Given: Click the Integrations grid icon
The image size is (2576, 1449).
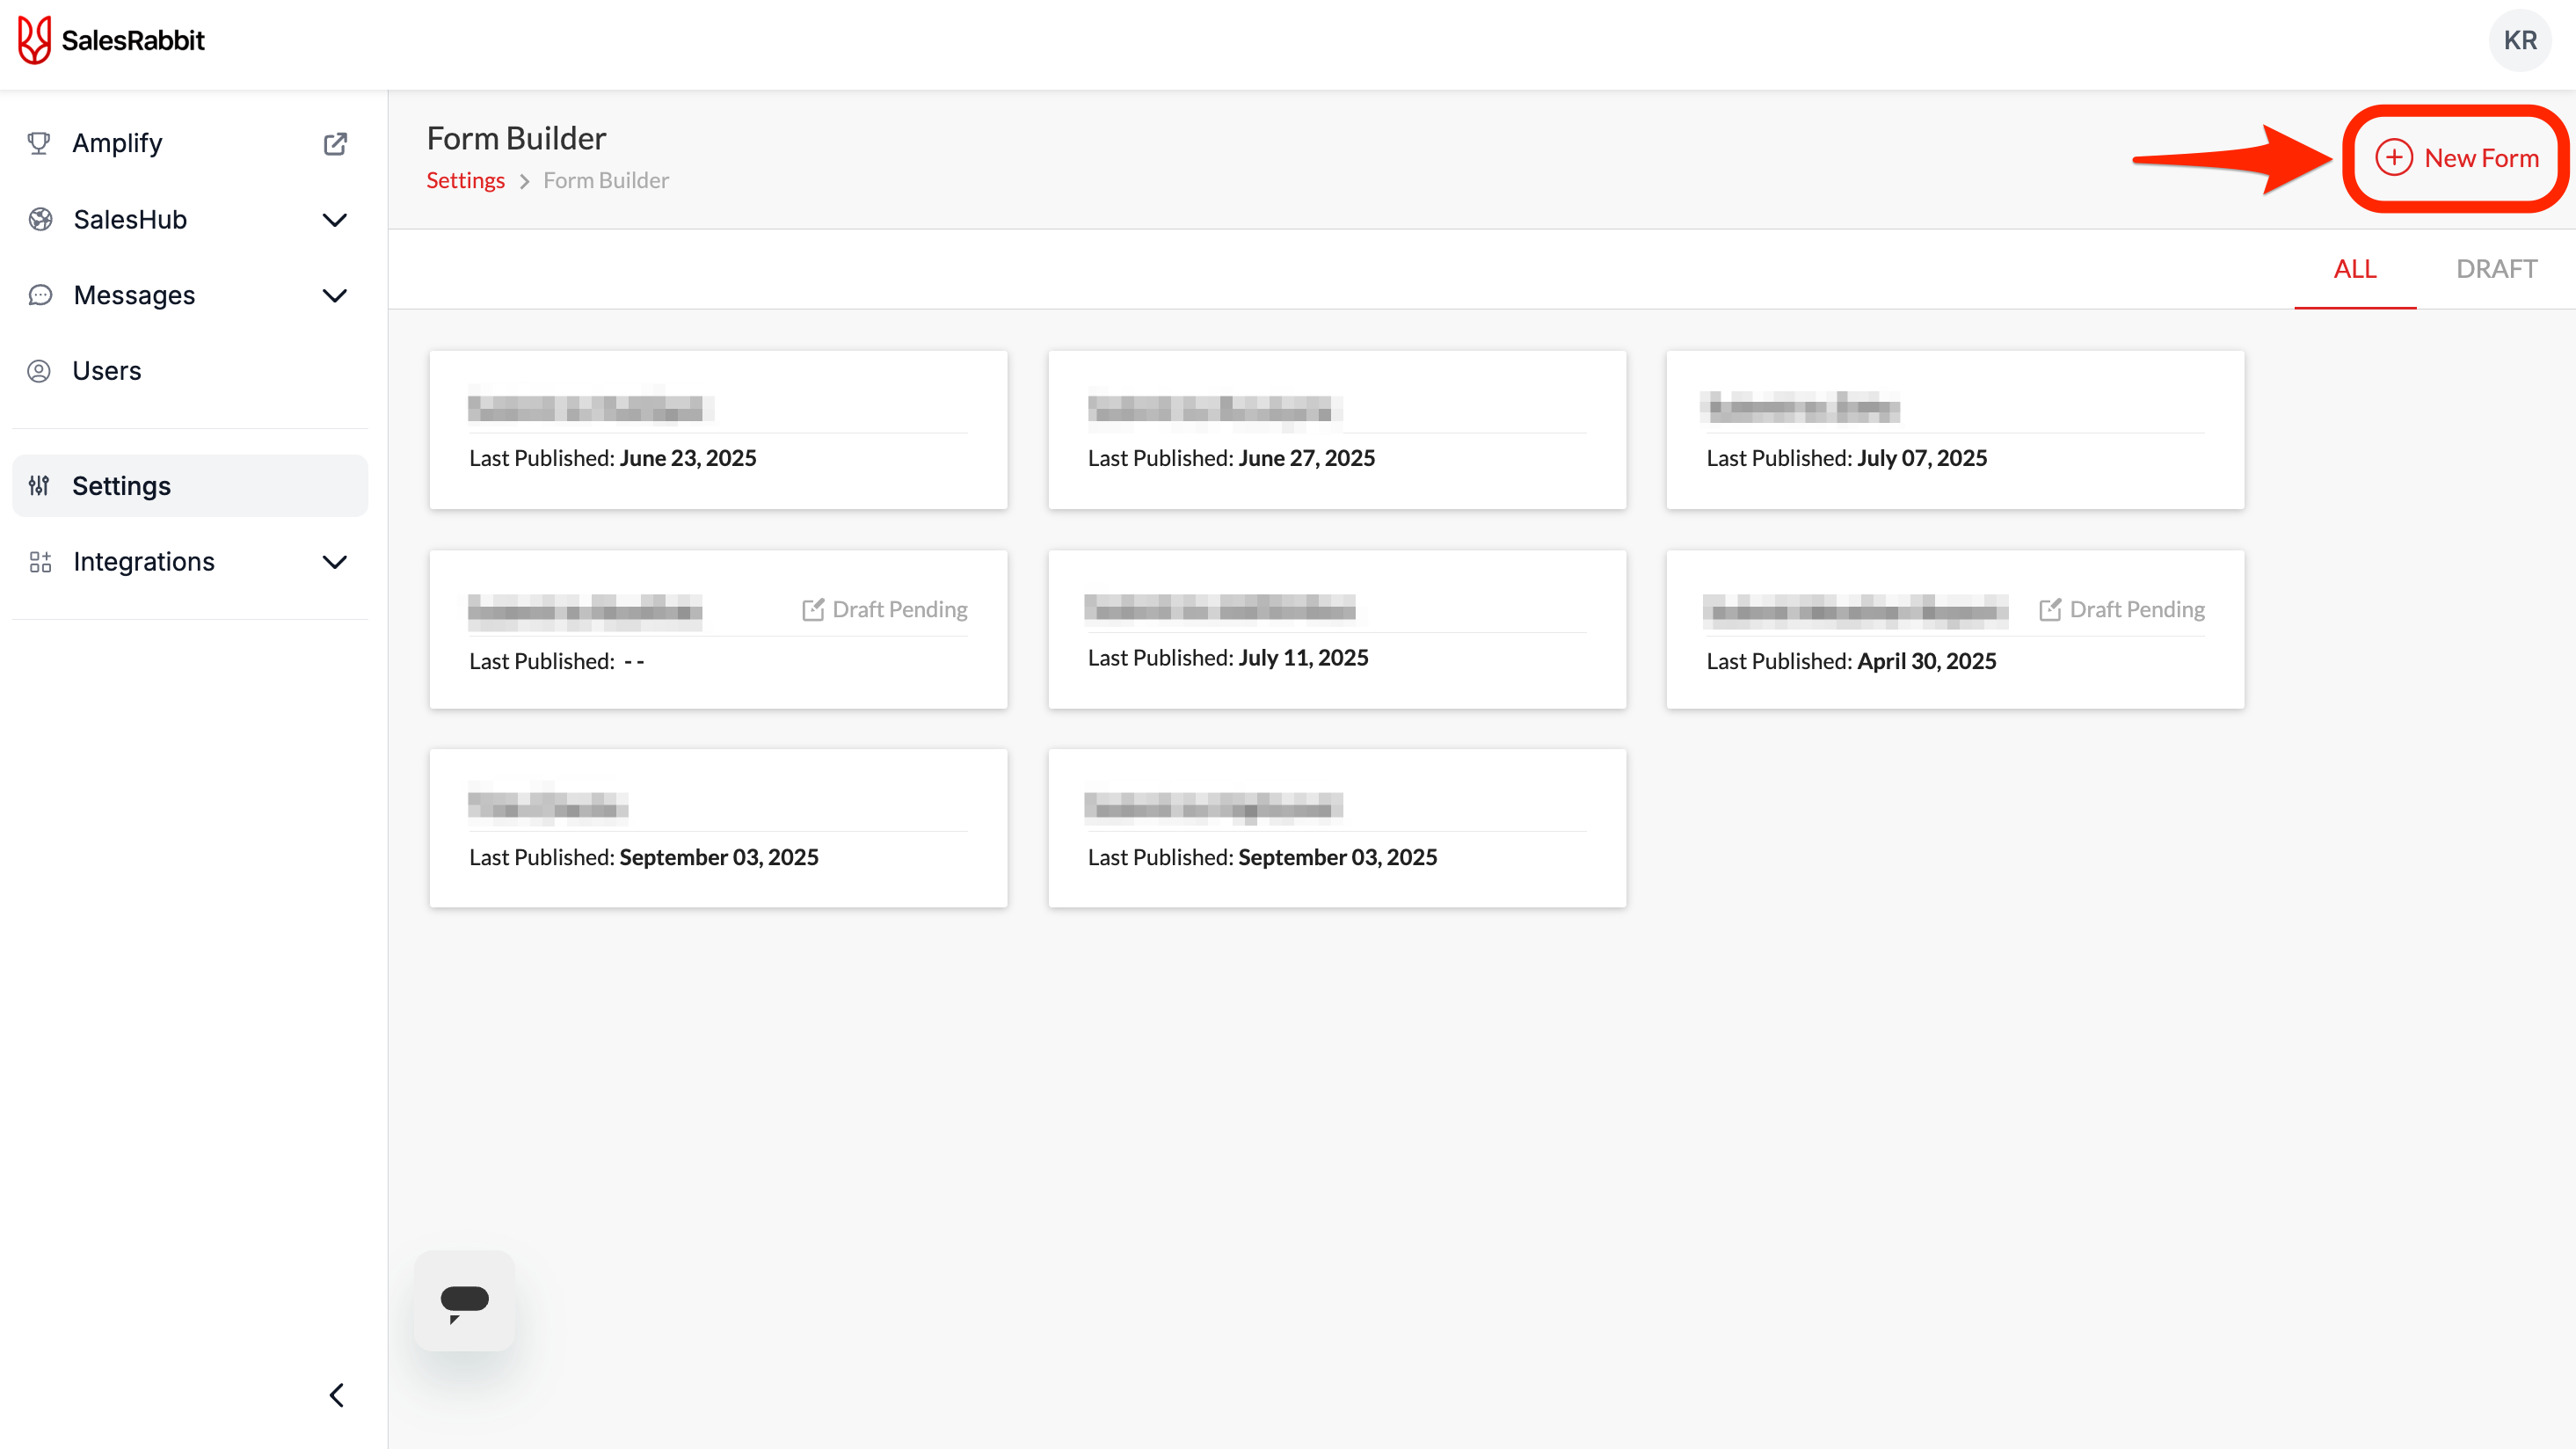Looking at the screenshot, I should tap(40, 562).
